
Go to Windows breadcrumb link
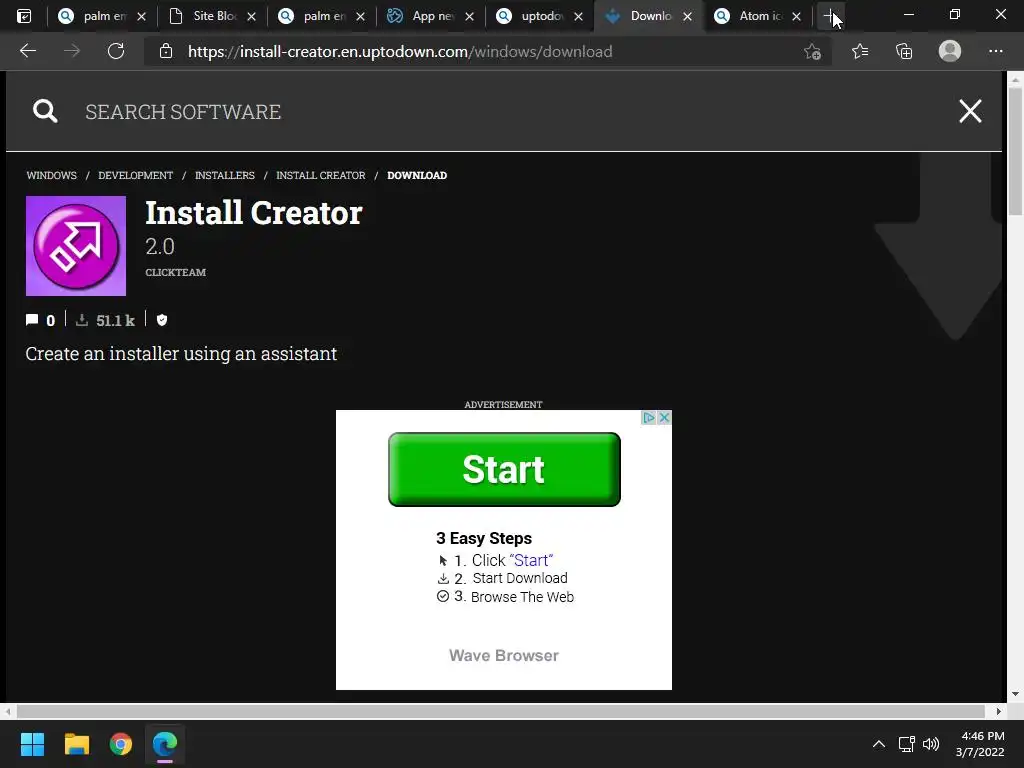pos(52,175)
